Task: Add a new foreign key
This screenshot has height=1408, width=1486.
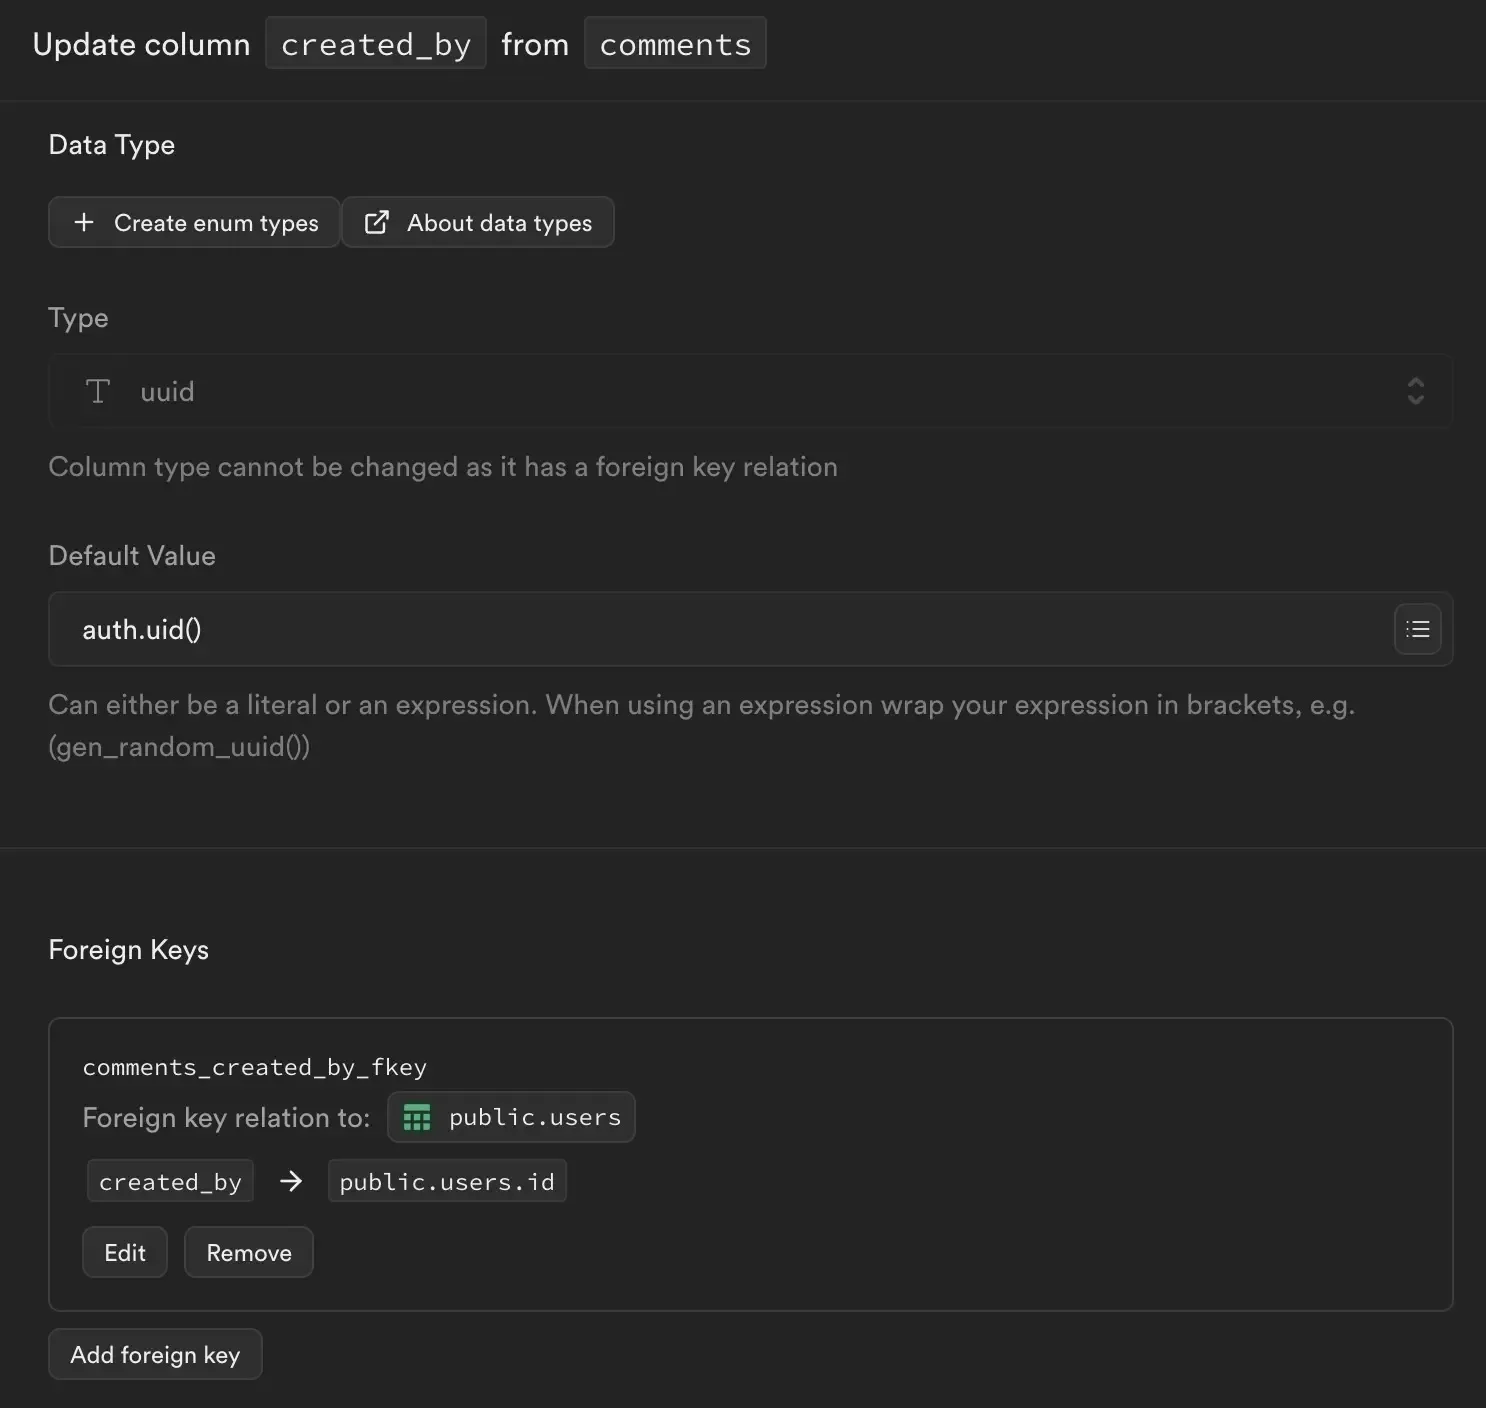Action: click(155, 1354)
